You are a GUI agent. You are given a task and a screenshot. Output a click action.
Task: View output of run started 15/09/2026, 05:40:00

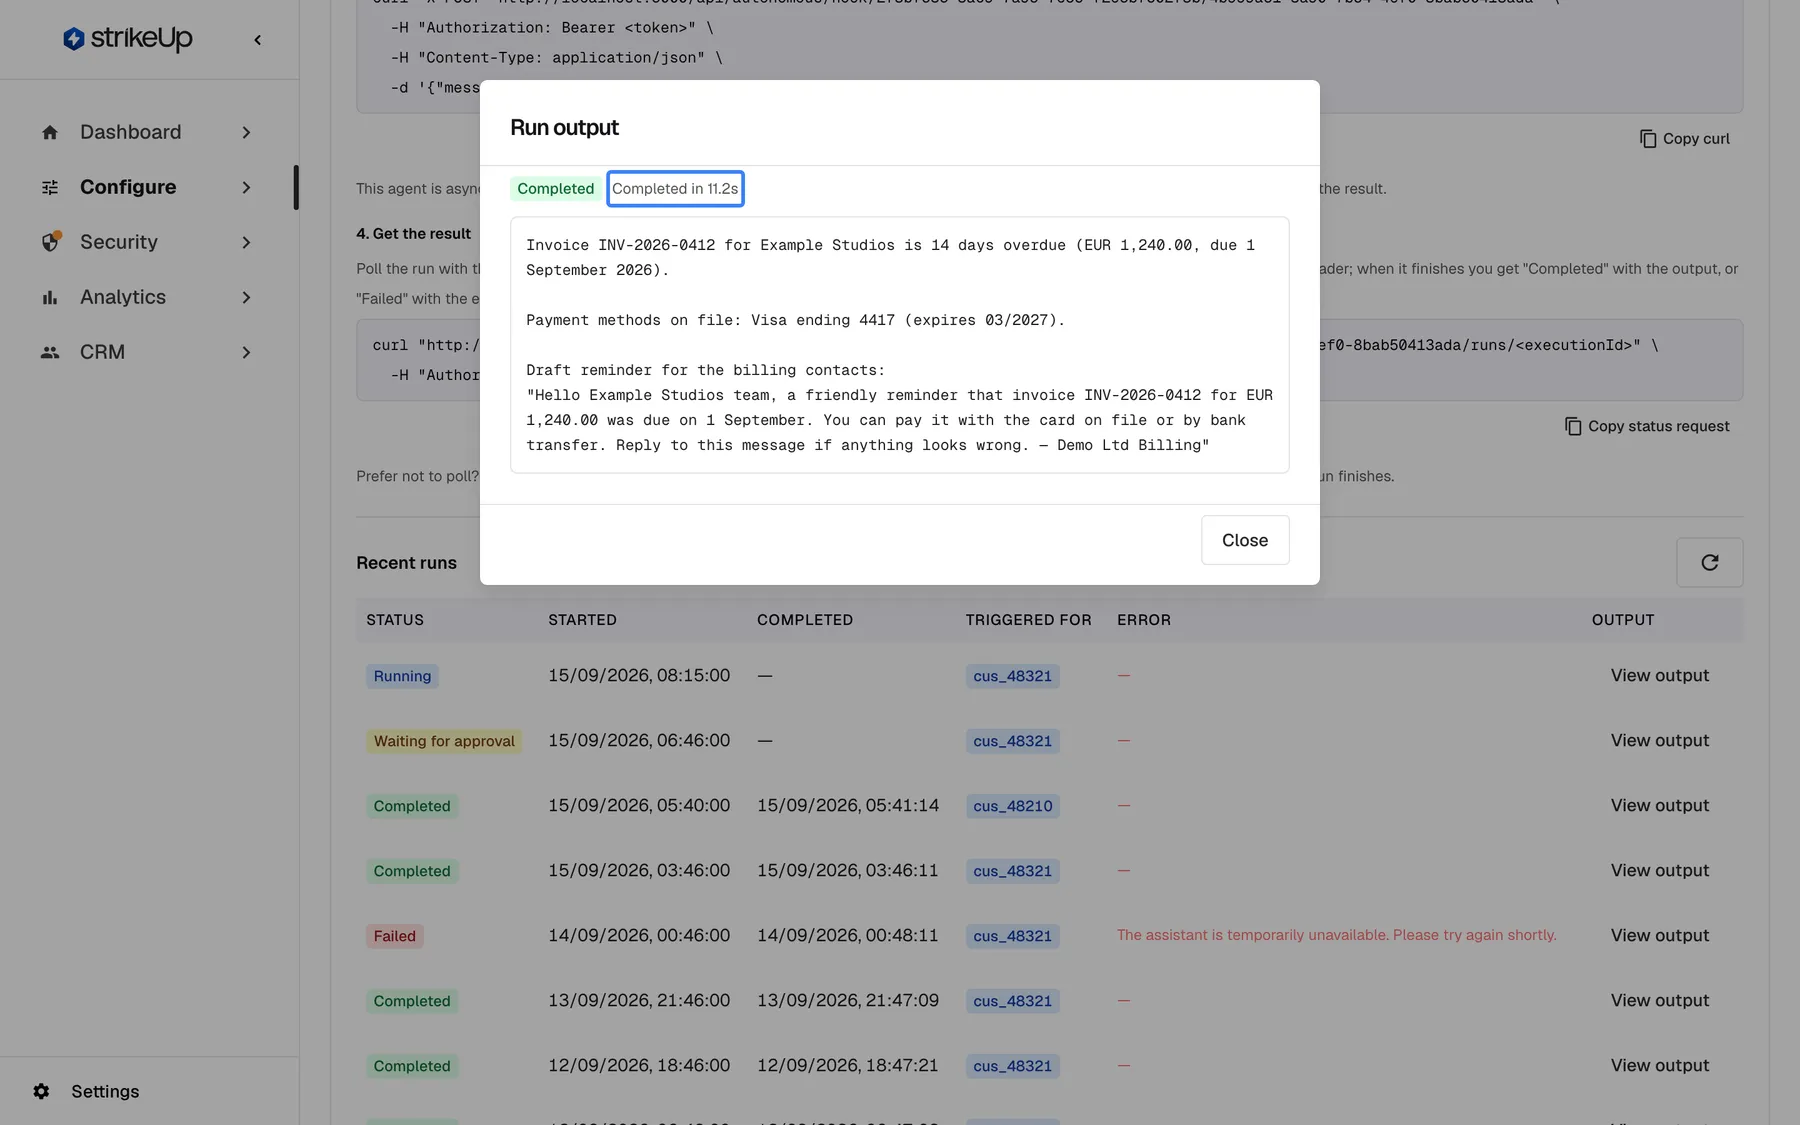pos(1659,806)
